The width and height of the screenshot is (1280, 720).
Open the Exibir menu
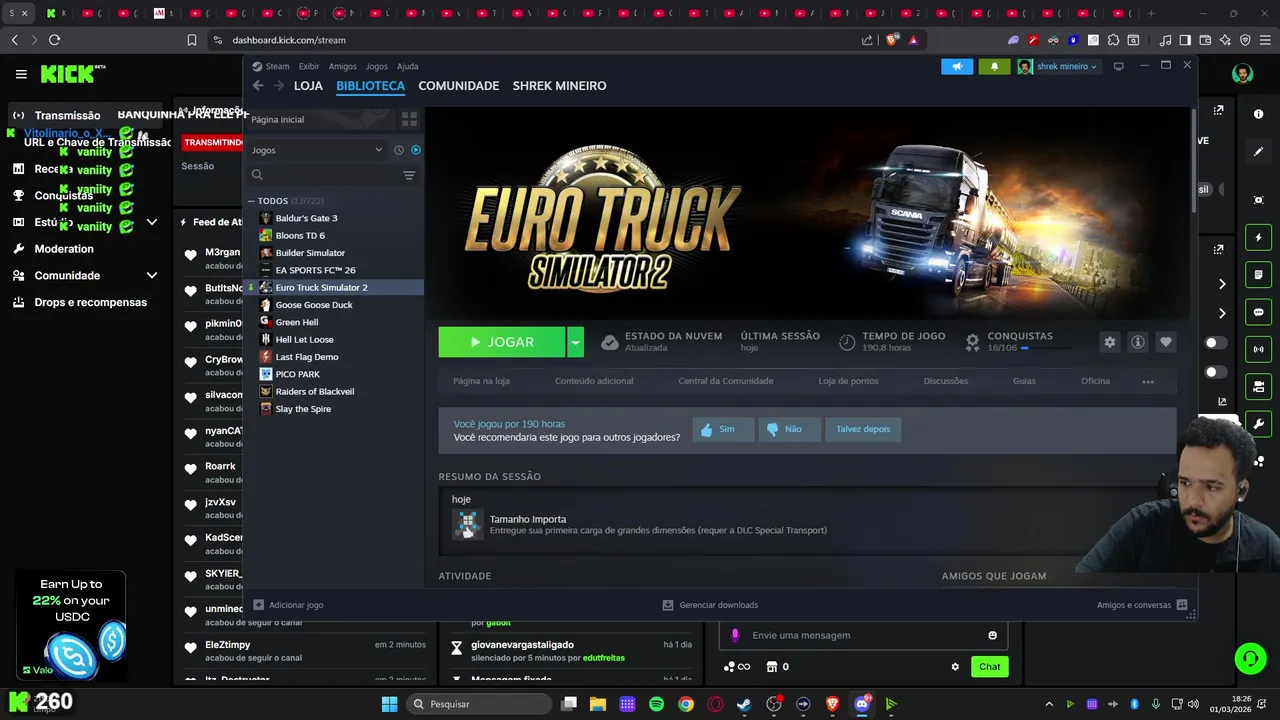(309, 66)
